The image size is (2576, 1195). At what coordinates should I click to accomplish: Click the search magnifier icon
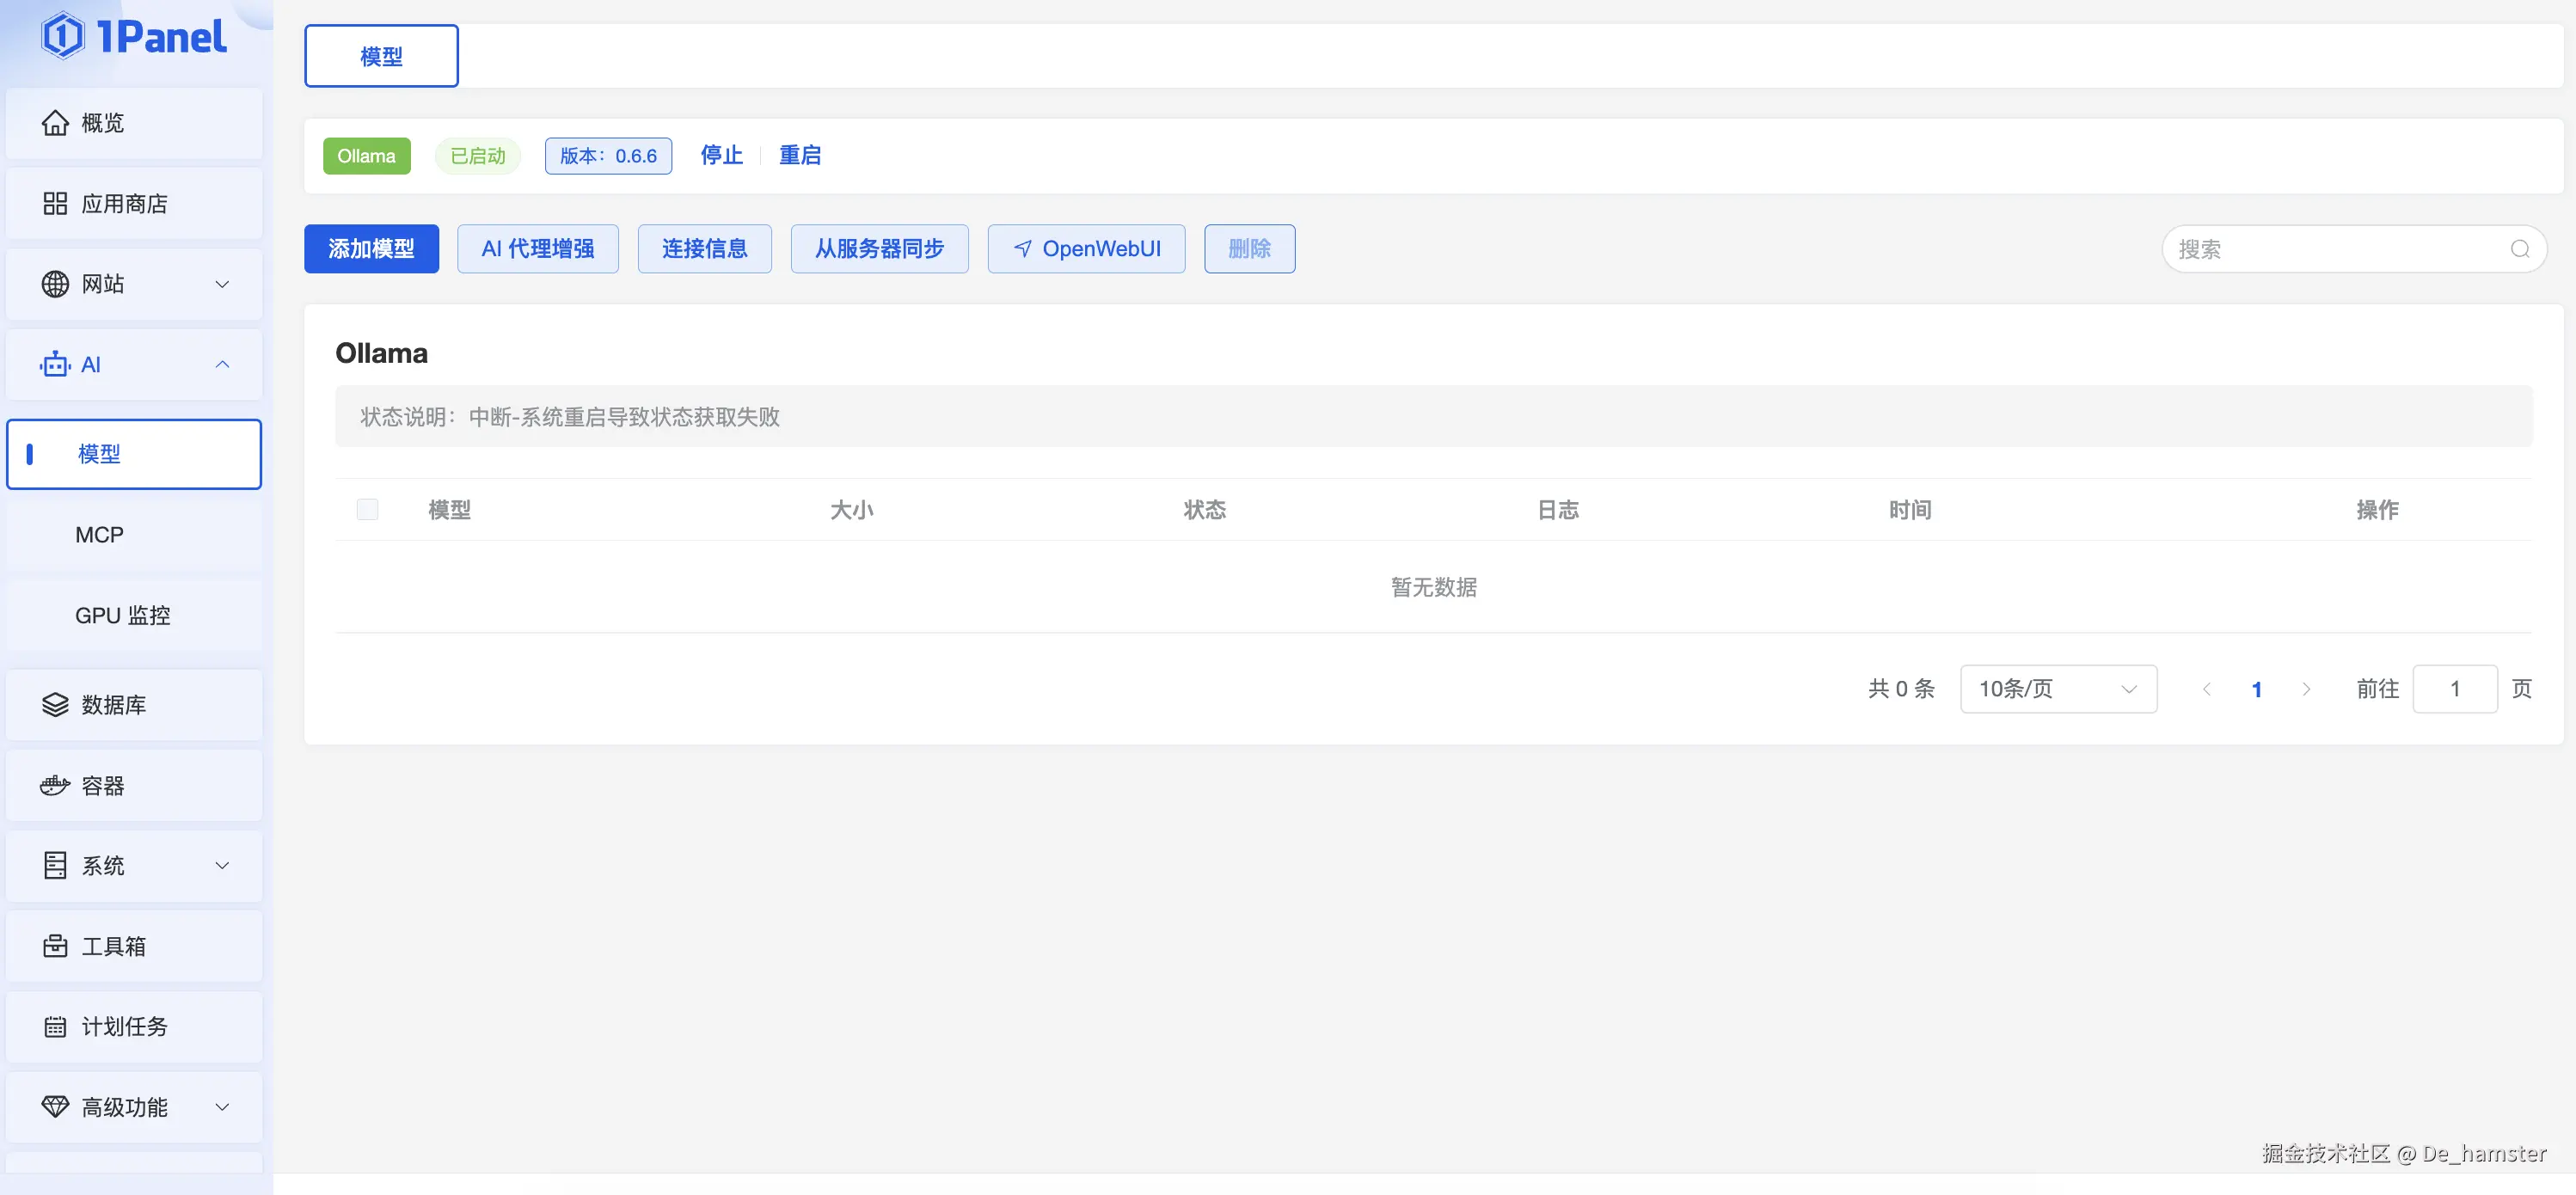pos(2519,249)
